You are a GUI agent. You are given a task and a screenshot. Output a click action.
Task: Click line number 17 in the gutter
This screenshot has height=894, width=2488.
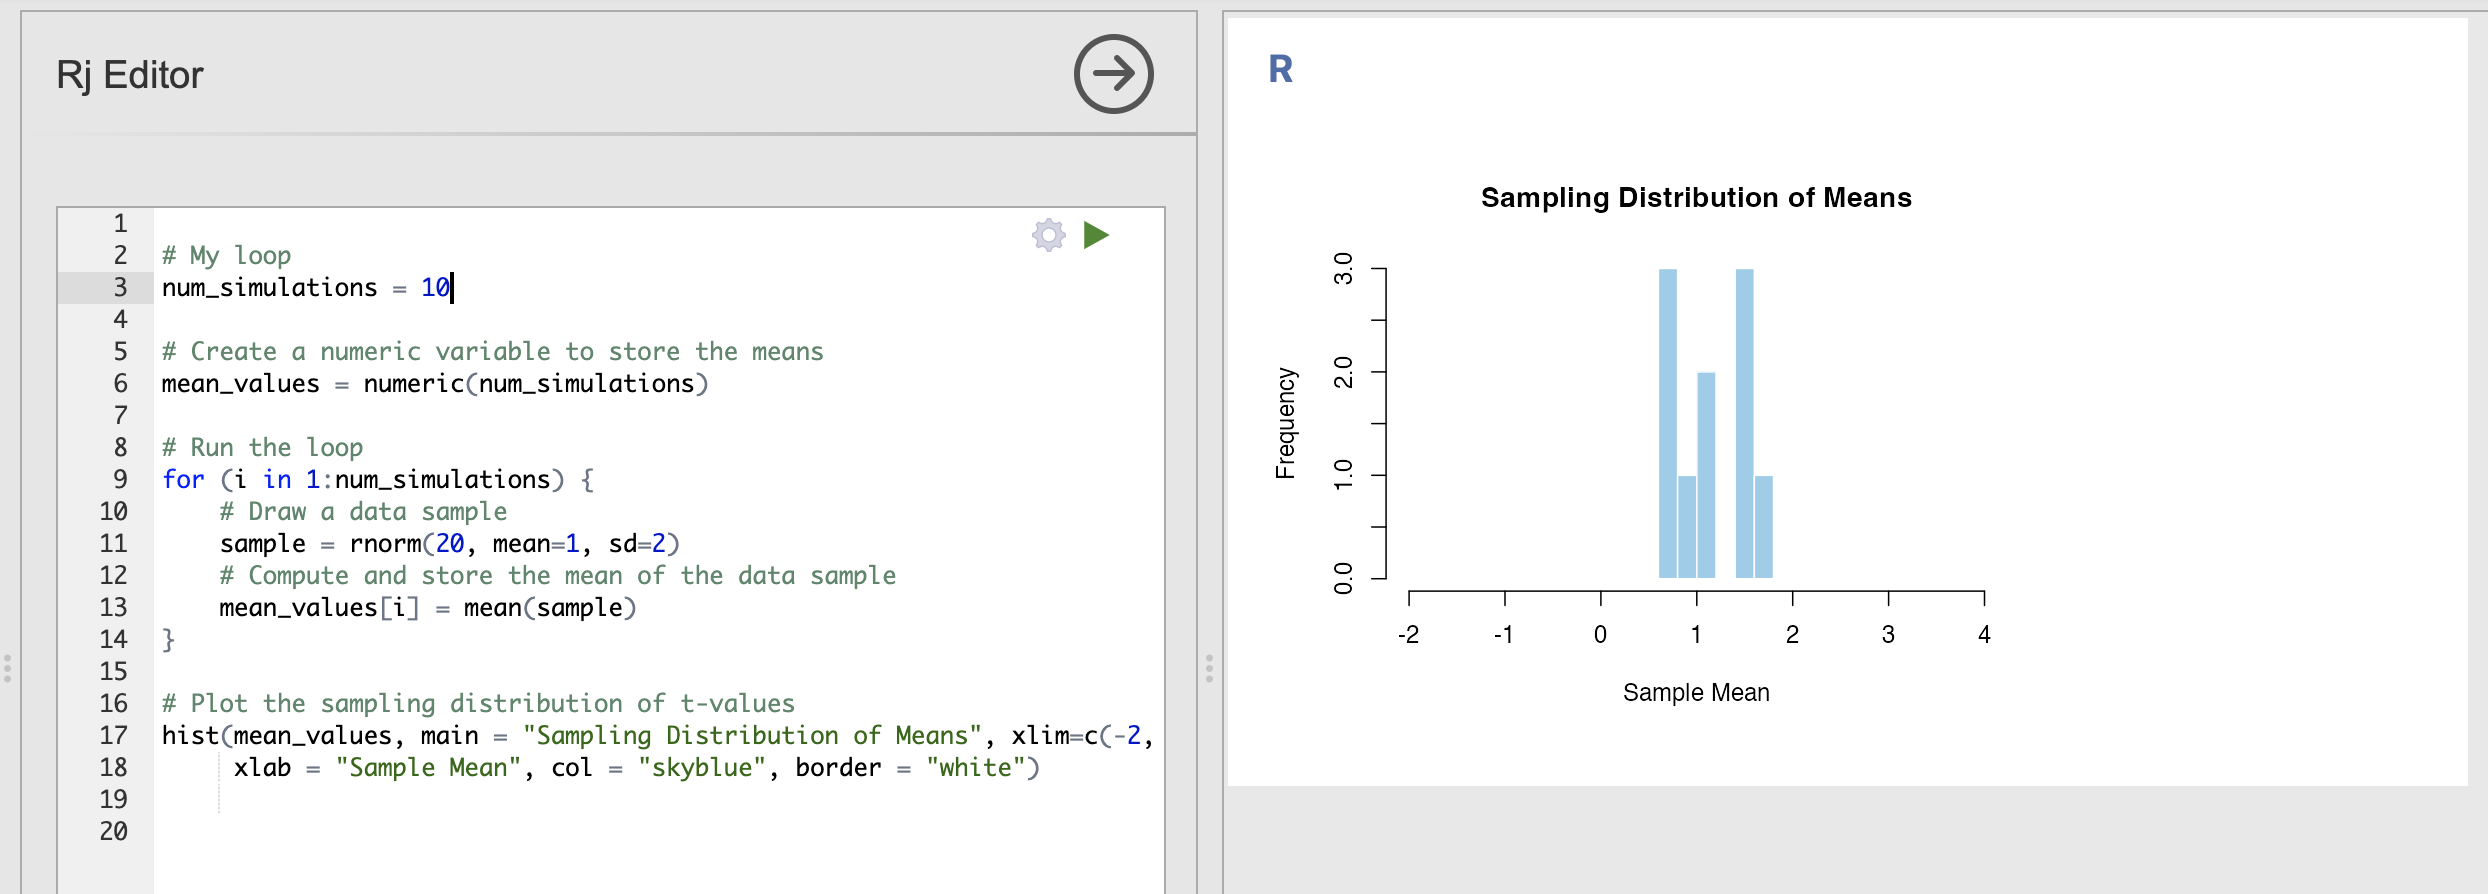point(113,736)
